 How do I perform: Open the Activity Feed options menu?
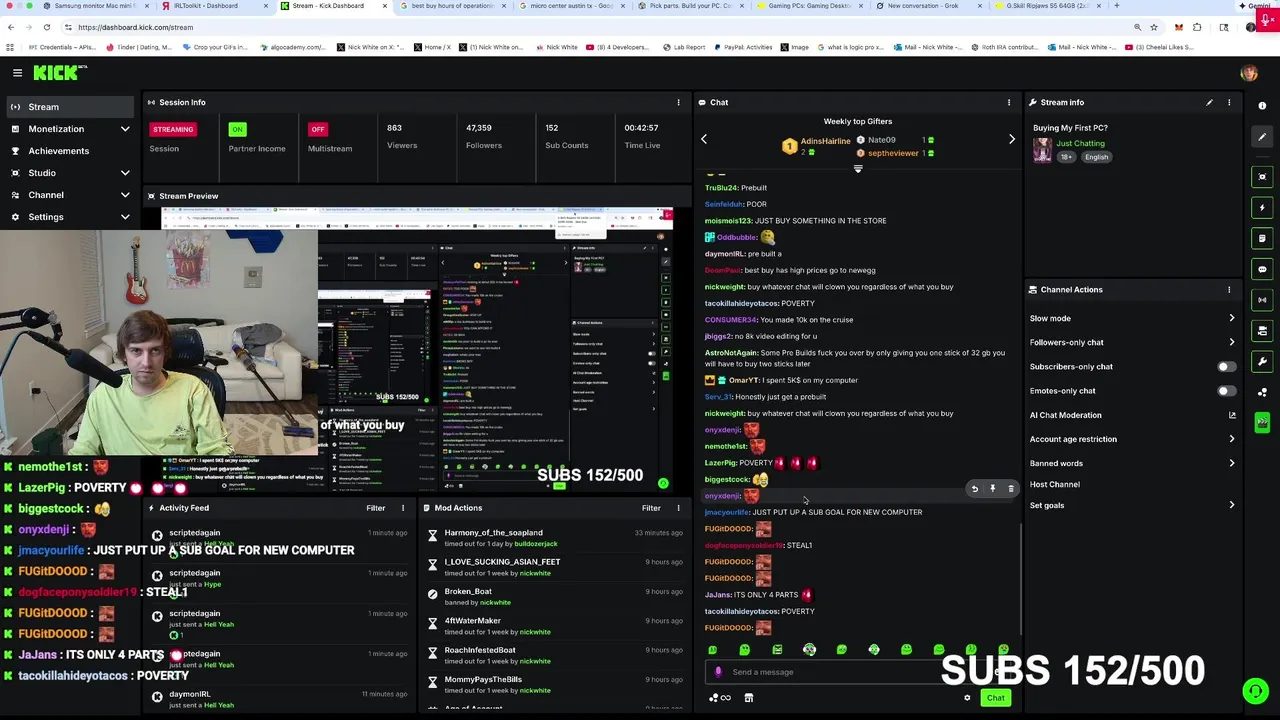(403, 508)
